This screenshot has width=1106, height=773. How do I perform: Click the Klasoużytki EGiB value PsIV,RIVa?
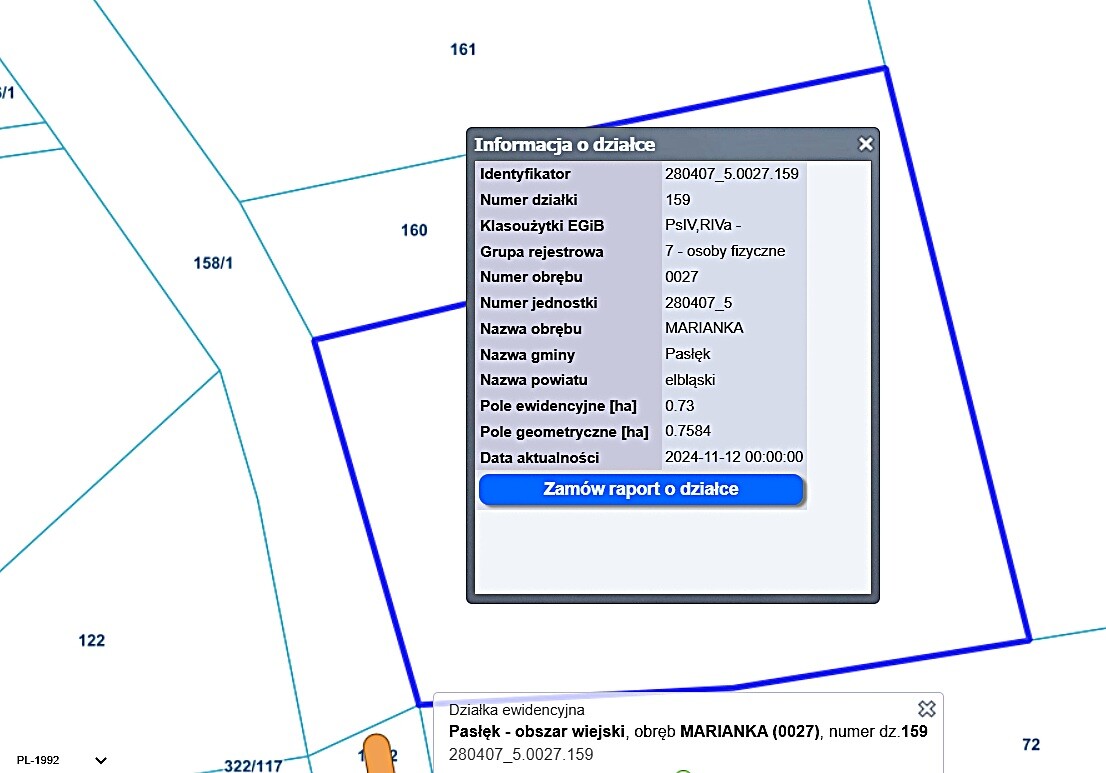(x=702, y=225)
